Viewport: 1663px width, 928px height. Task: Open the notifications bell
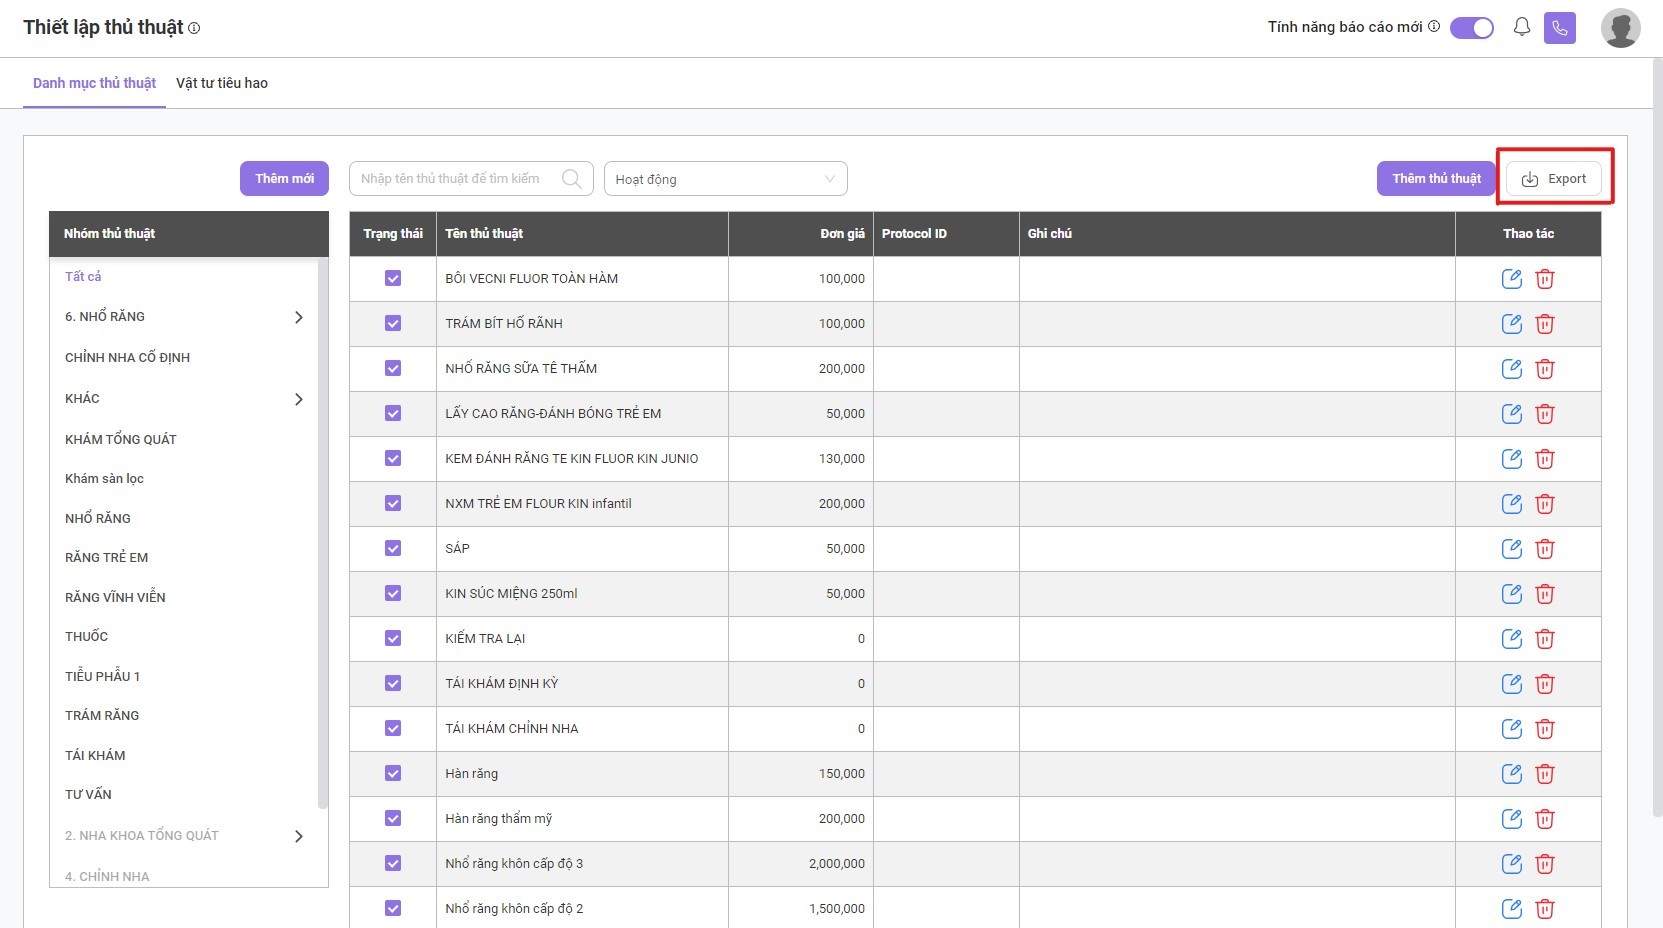[1522, 27]
